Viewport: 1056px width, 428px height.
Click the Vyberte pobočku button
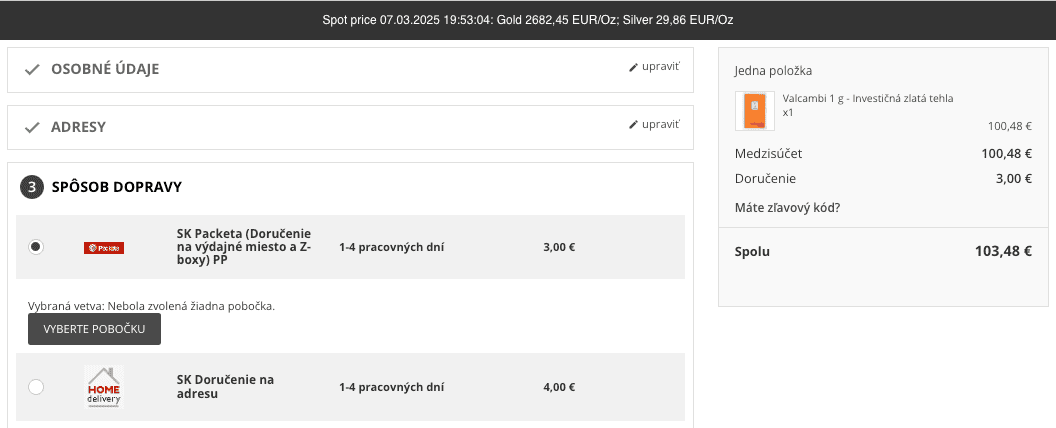pos(94,329)
